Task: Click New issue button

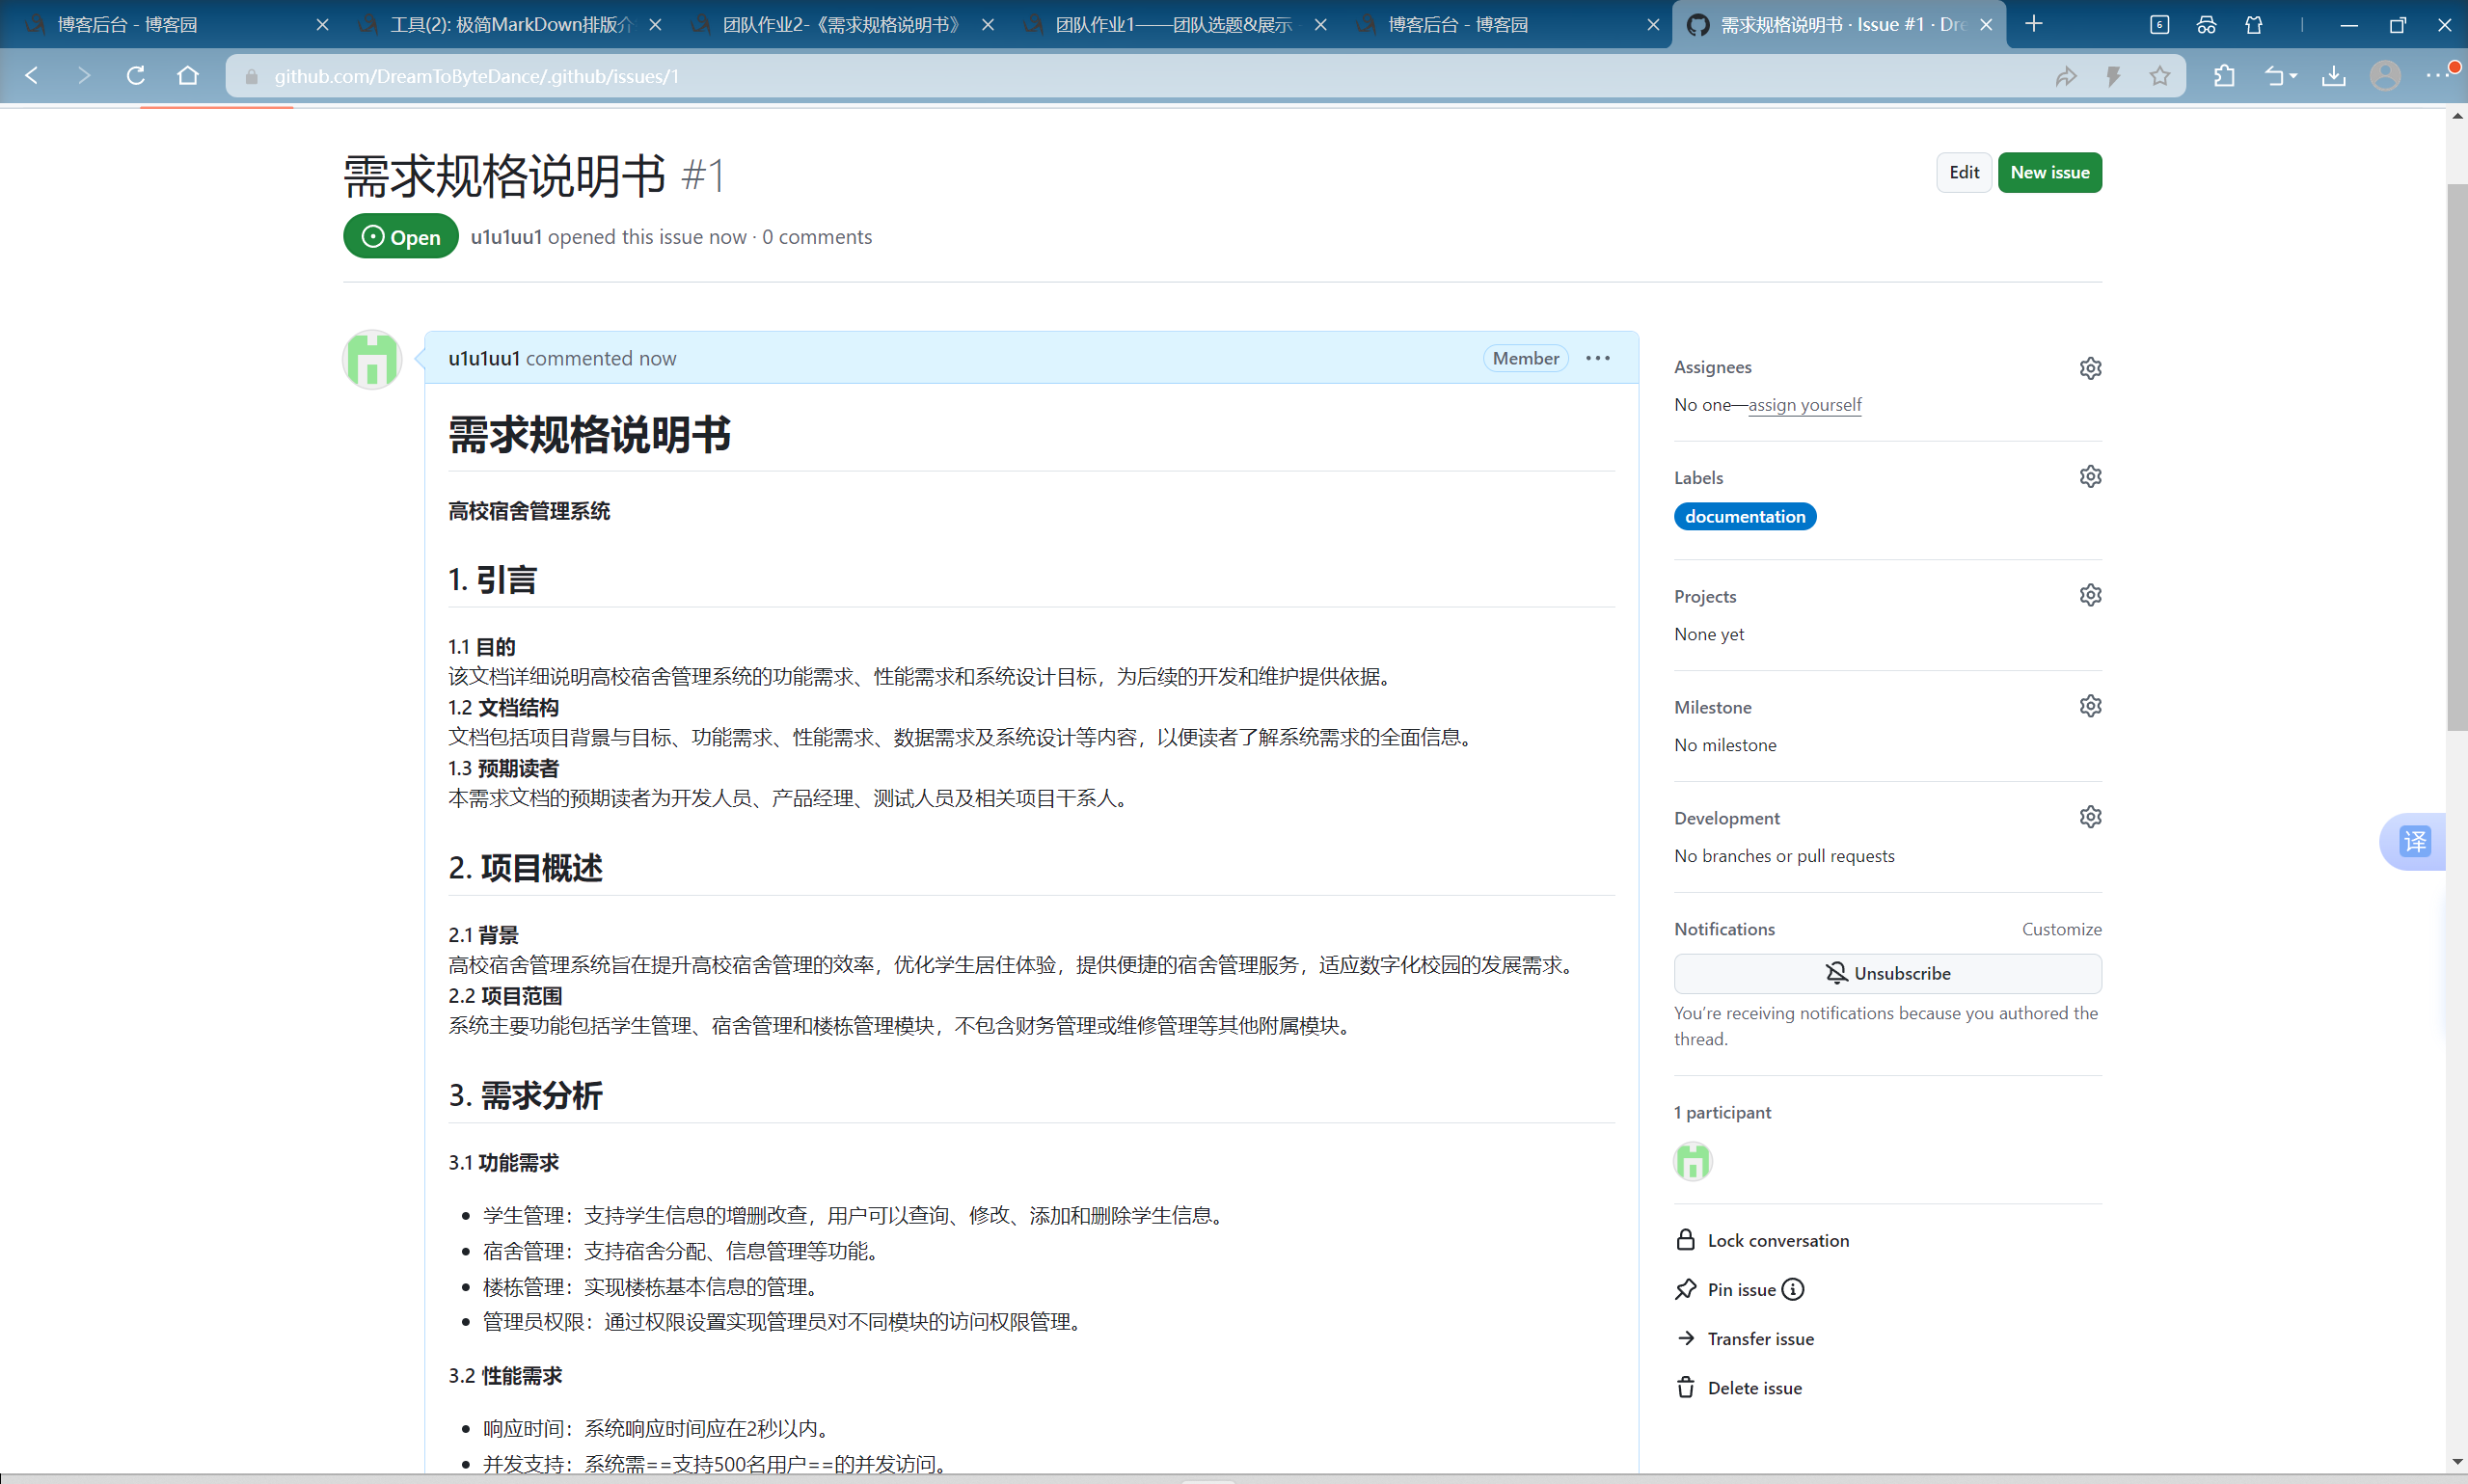Action: point(2050,171)
